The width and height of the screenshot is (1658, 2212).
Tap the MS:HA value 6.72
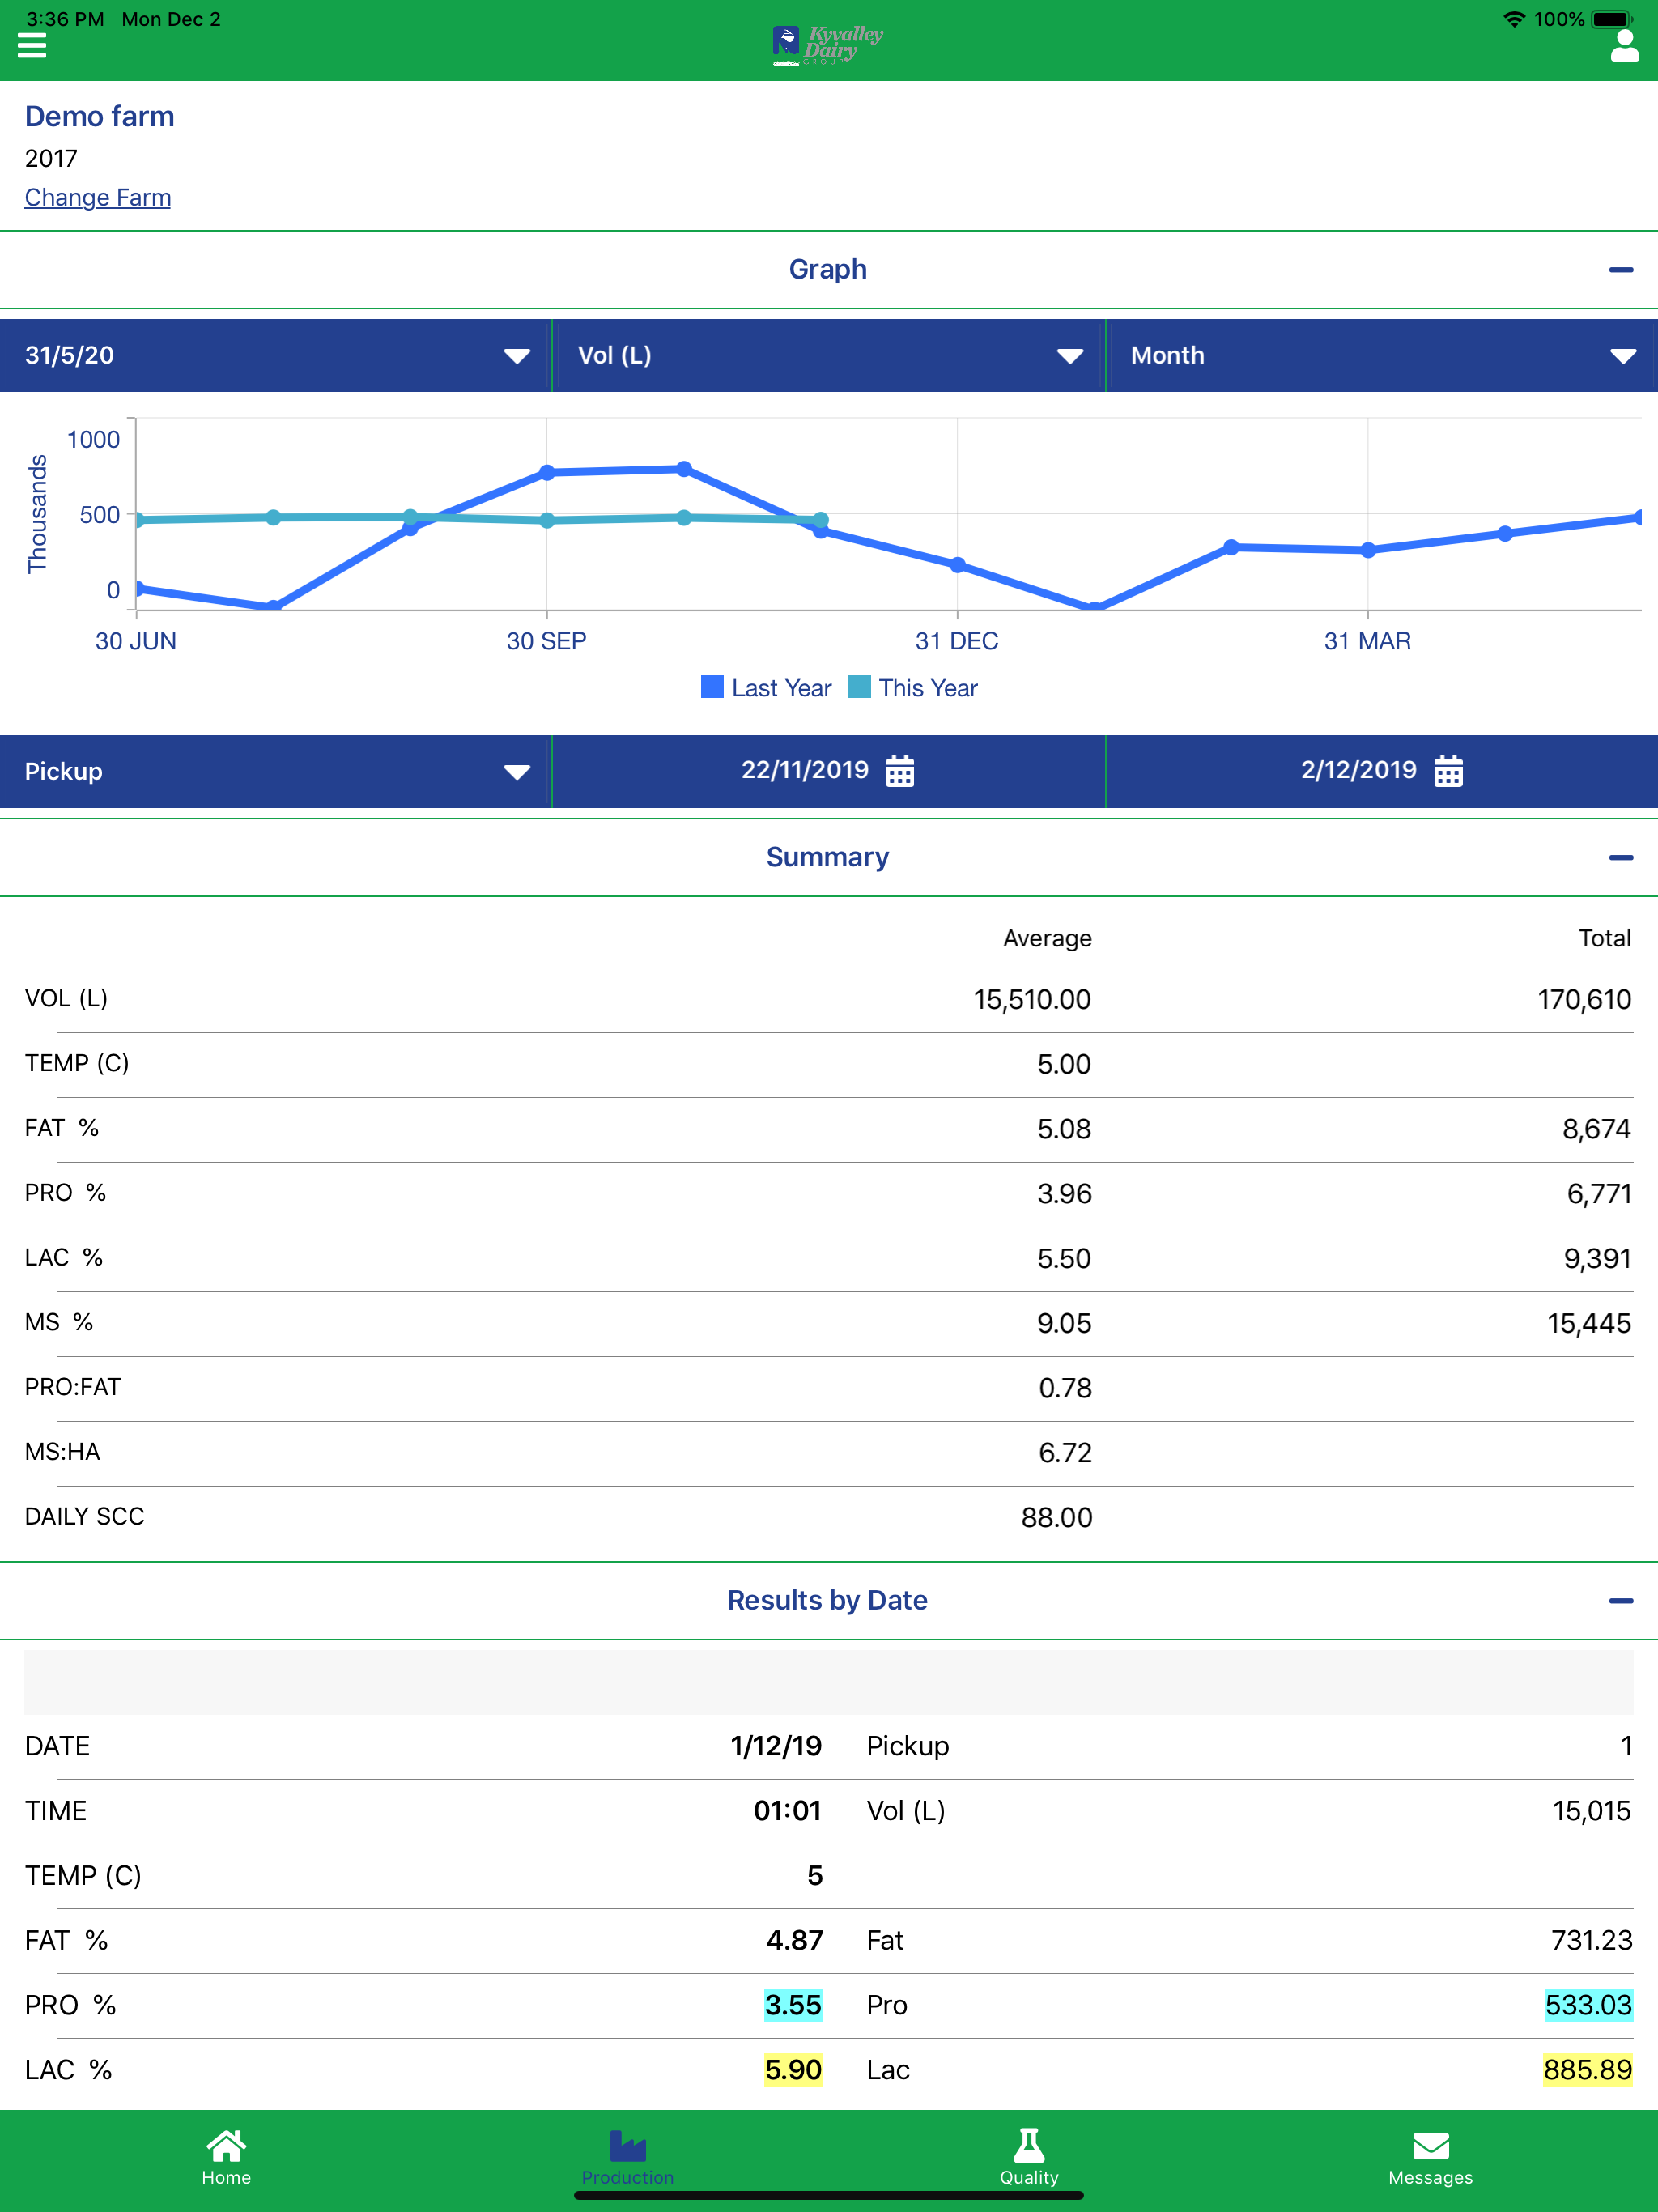pyautogui.click(x=1065, y=1453)
